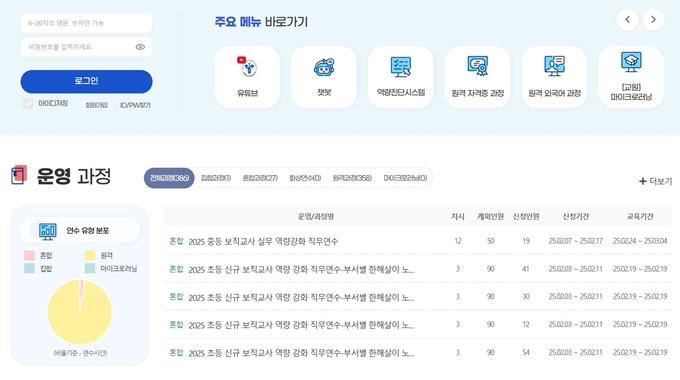Click the pink 혼합 legend swatch
Image resolution: width=680 pixels, height=380 pixels.
(29, 255)
